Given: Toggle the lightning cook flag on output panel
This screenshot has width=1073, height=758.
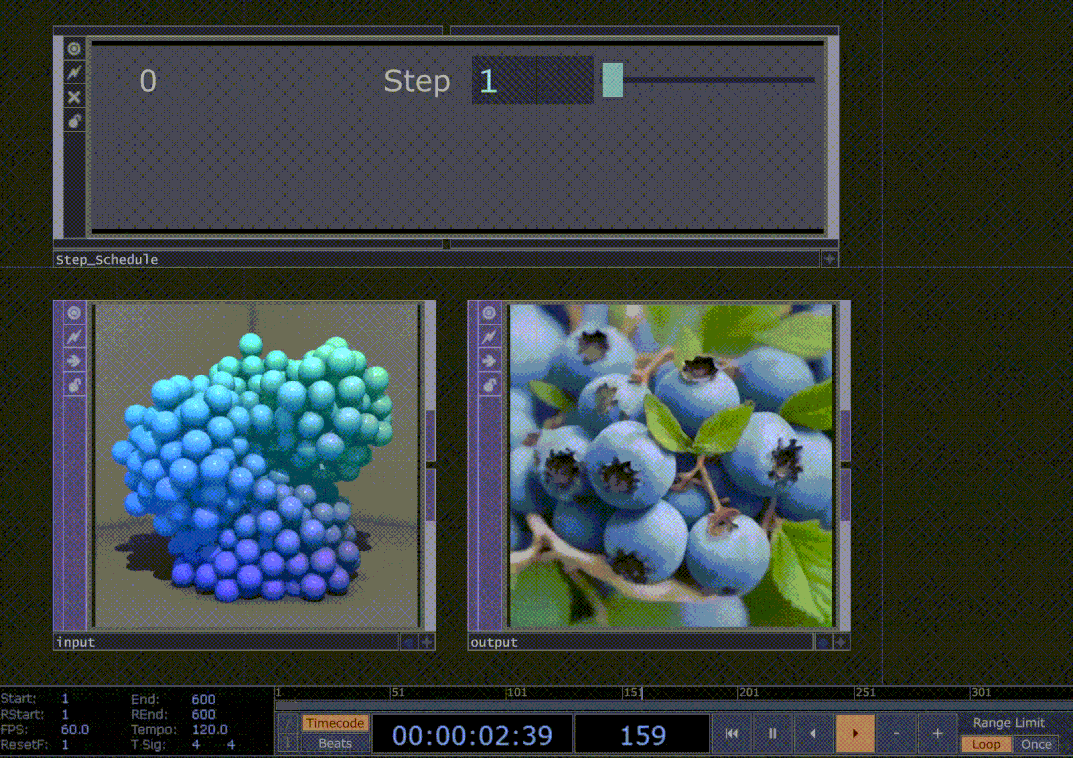Looking at the screenshot, I should coord(489,337).
